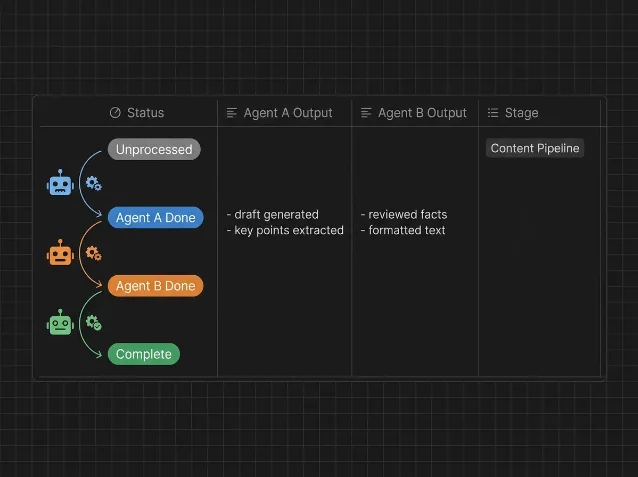
Task: Click the orange robot agent icon
Action: point(60,253)
